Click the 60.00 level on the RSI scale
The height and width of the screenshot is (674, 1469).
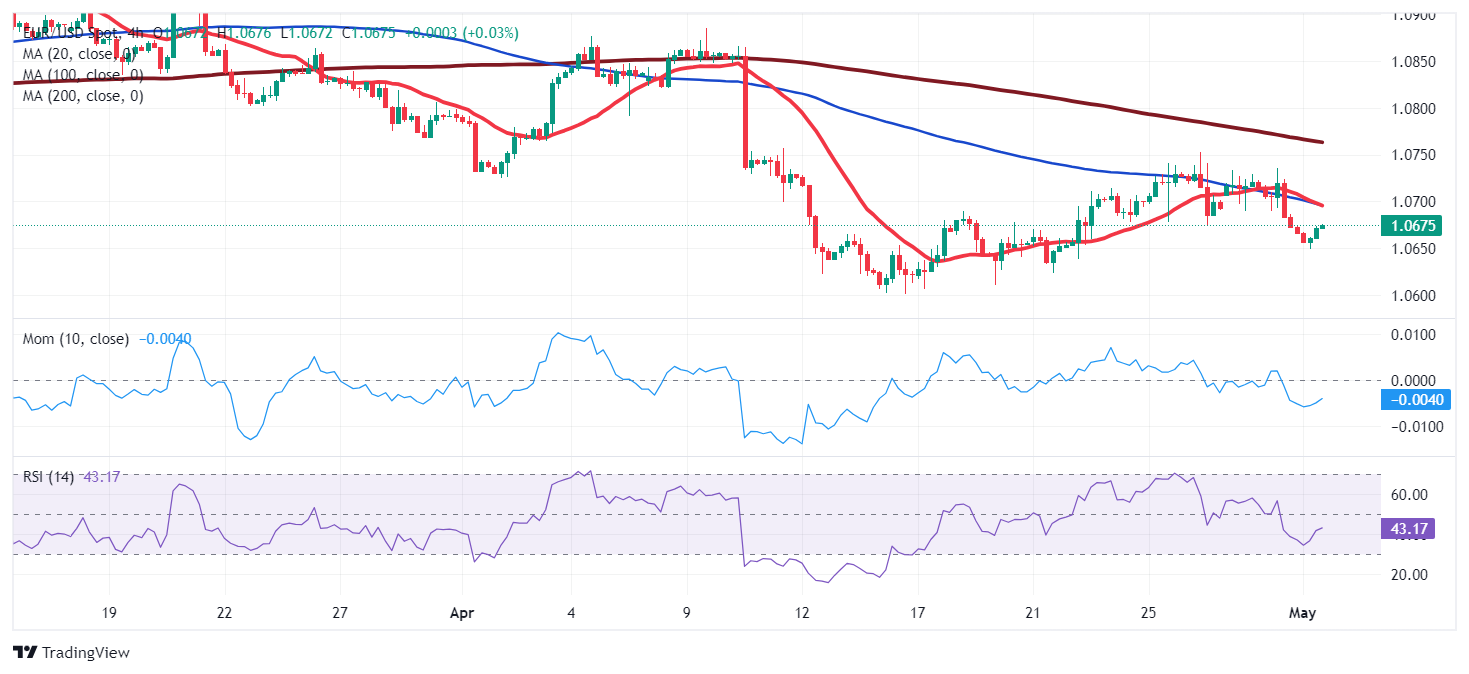(x=1410, y=495)
